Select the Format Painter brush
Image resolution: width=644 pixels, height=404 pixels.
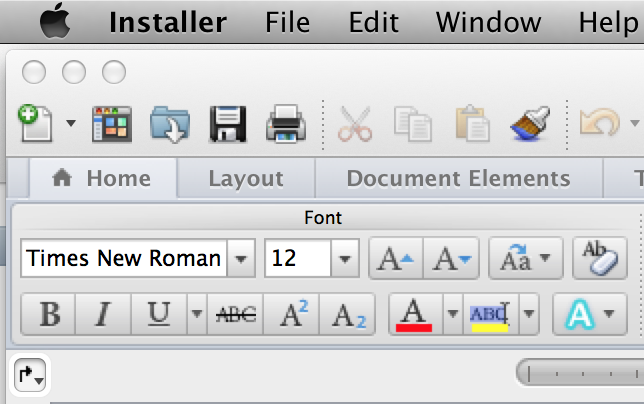pyautogui.click(x=530, y=123)
